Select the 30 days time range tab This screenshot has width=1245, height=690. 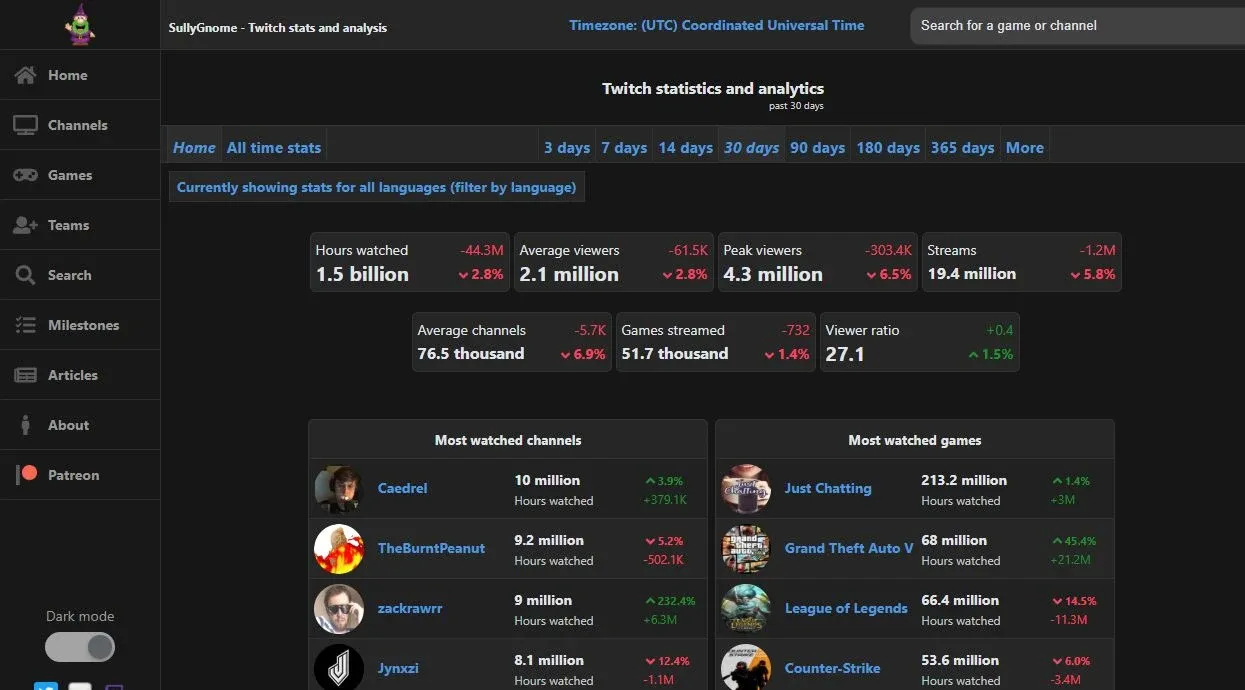[x=751, y=147]
